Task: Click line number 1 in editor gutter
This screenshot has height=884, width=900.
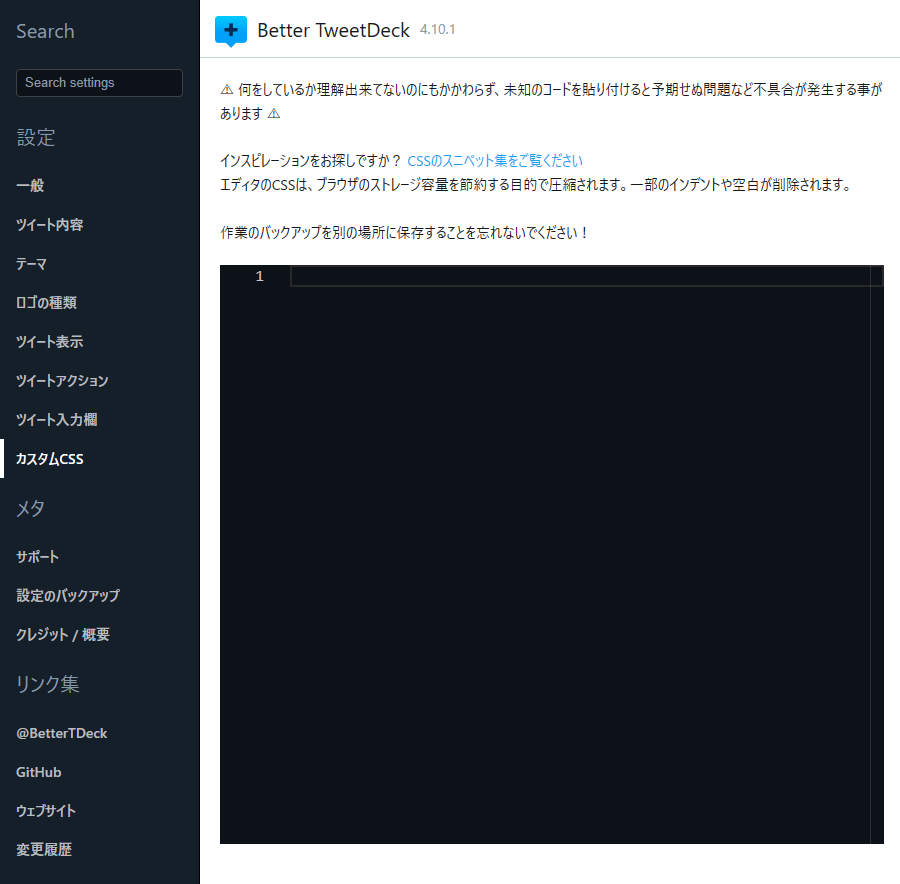Action: coord(259,276)
